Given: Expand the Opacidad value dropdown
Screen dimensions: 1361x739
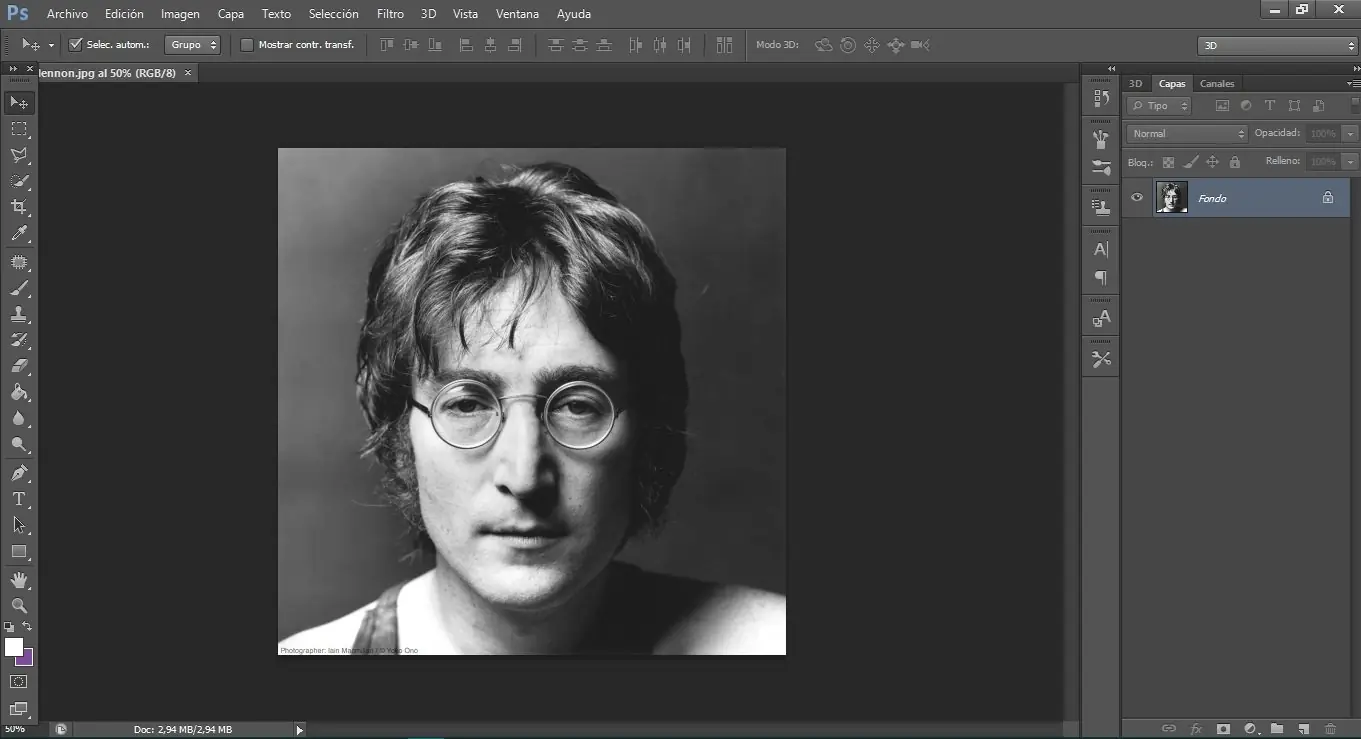Looking at the screenshot, I should pos(1350,133).
